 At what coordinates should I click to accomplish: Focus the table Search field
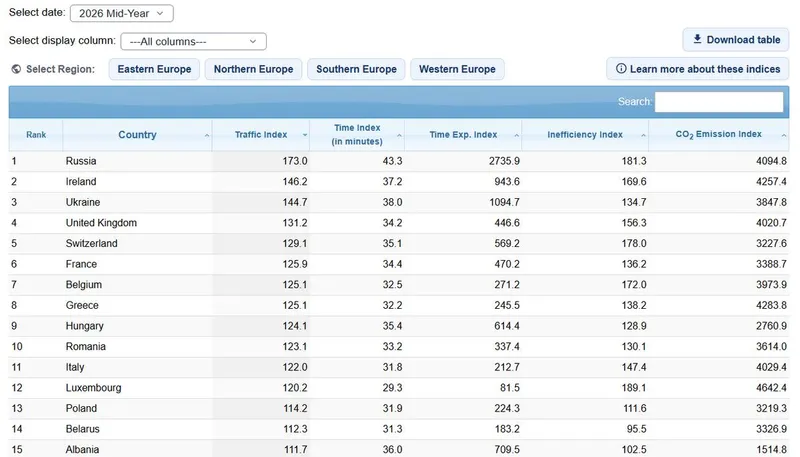coord(719,101)
